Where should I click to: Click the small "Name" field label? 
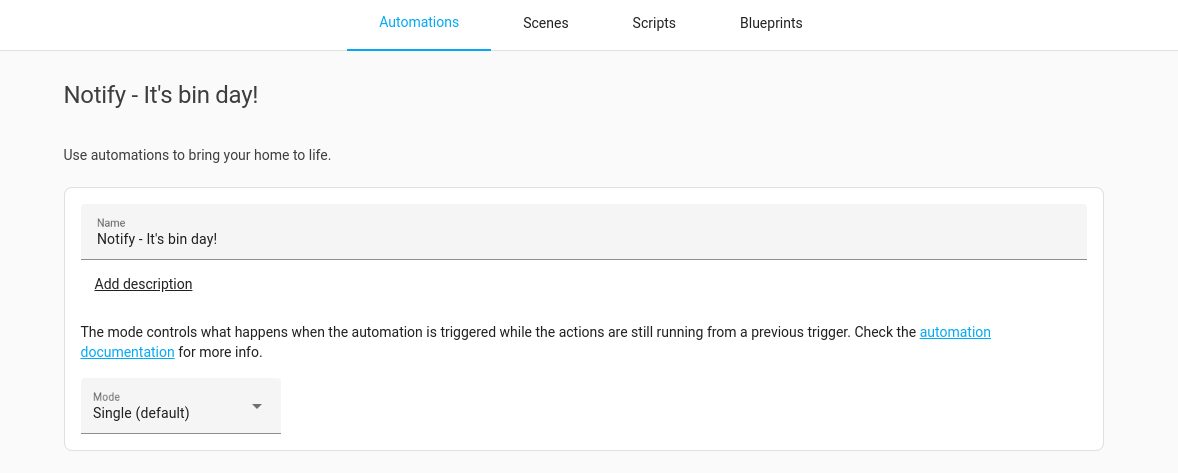pos(110,223)
